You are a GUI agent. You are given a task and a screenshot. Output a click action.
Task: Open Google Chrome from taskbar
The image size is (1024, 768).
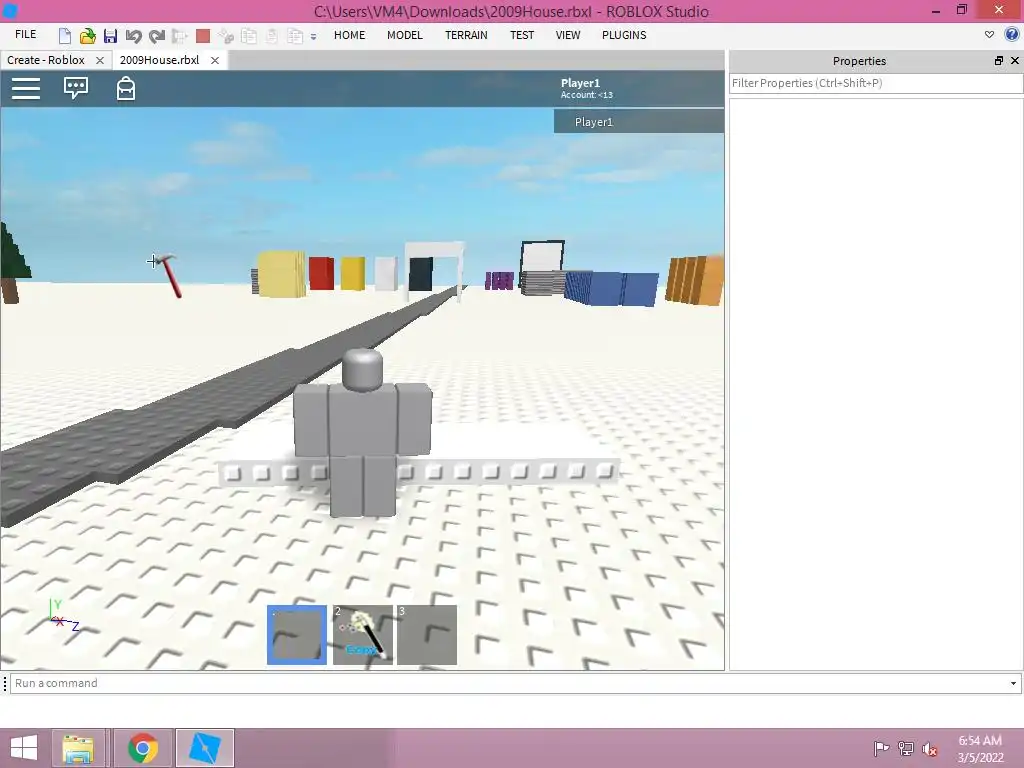[x=143, y=748]
